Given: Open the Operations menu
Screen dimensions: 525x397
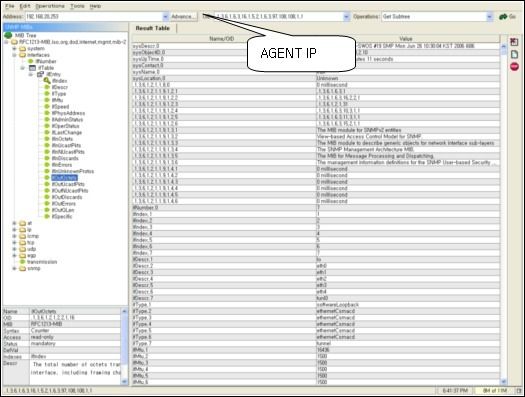Looking at the screenshot, I should point(50,6).
